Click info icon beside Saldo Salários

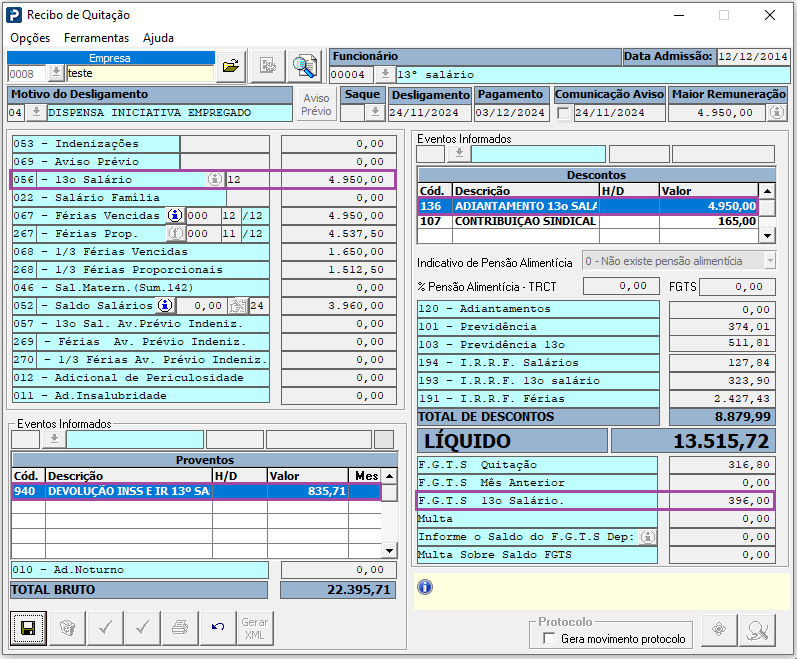coord(165,306)
